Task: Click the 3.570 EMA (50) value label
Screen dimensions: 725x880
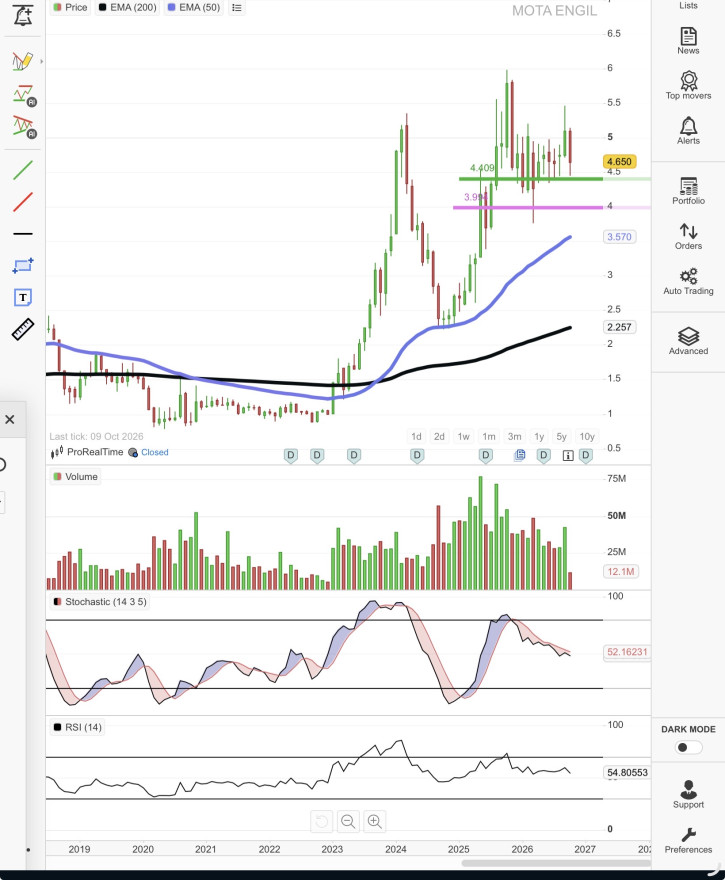Action: pos(619,237)
